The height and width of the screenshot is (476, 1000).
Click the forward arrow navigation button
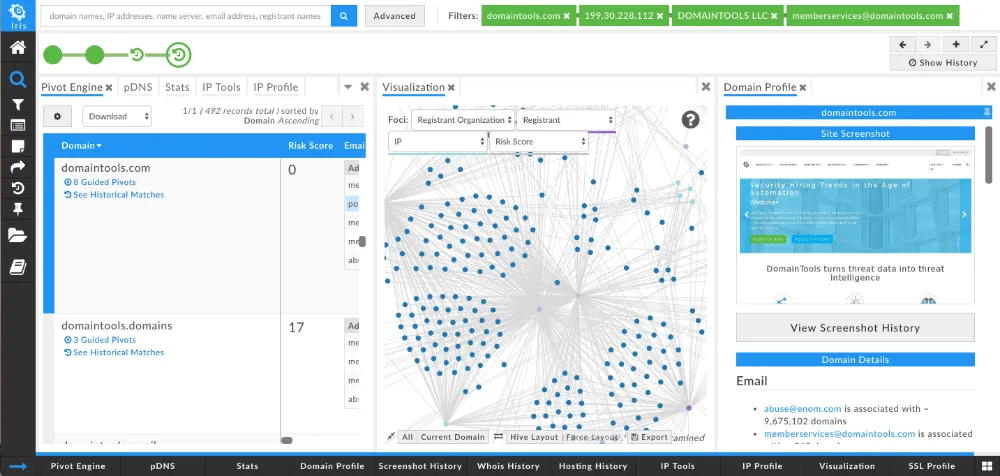[927, 45]
